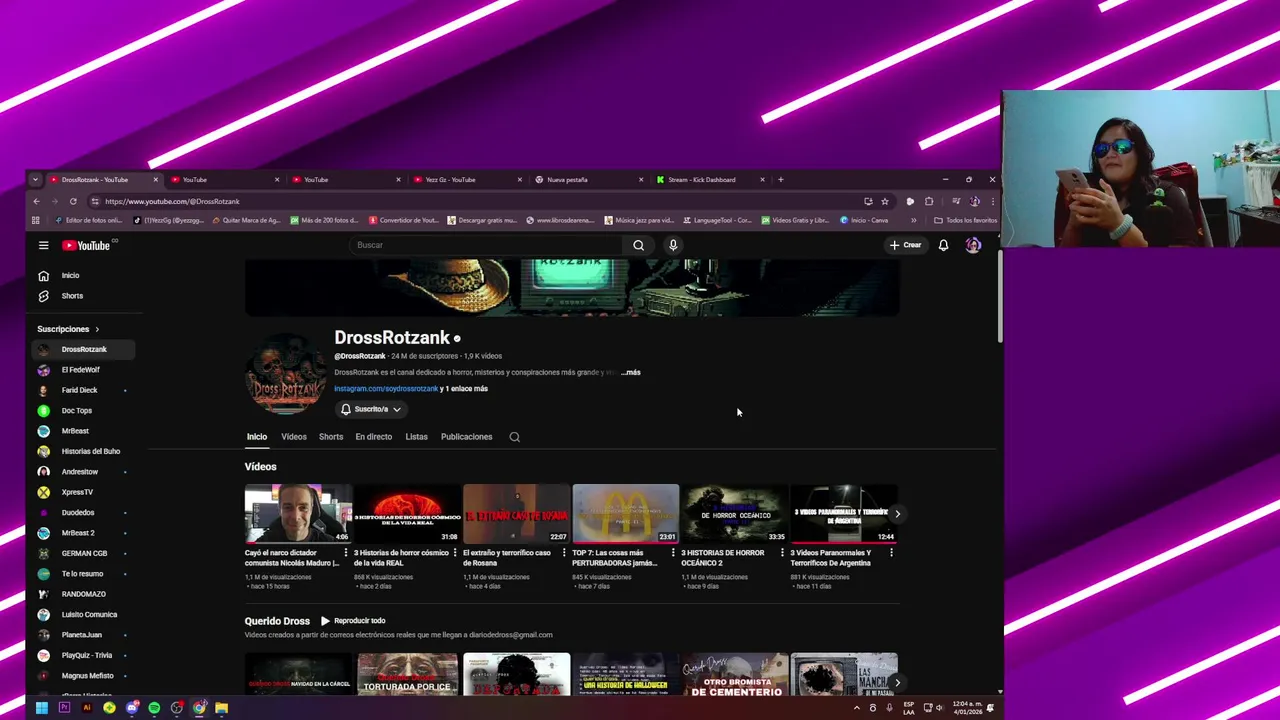The width and height of the screenshot is (1280, 720).
Task: Open the Suscrito/a subscription dropdown
Action: [x=370, y=409]
